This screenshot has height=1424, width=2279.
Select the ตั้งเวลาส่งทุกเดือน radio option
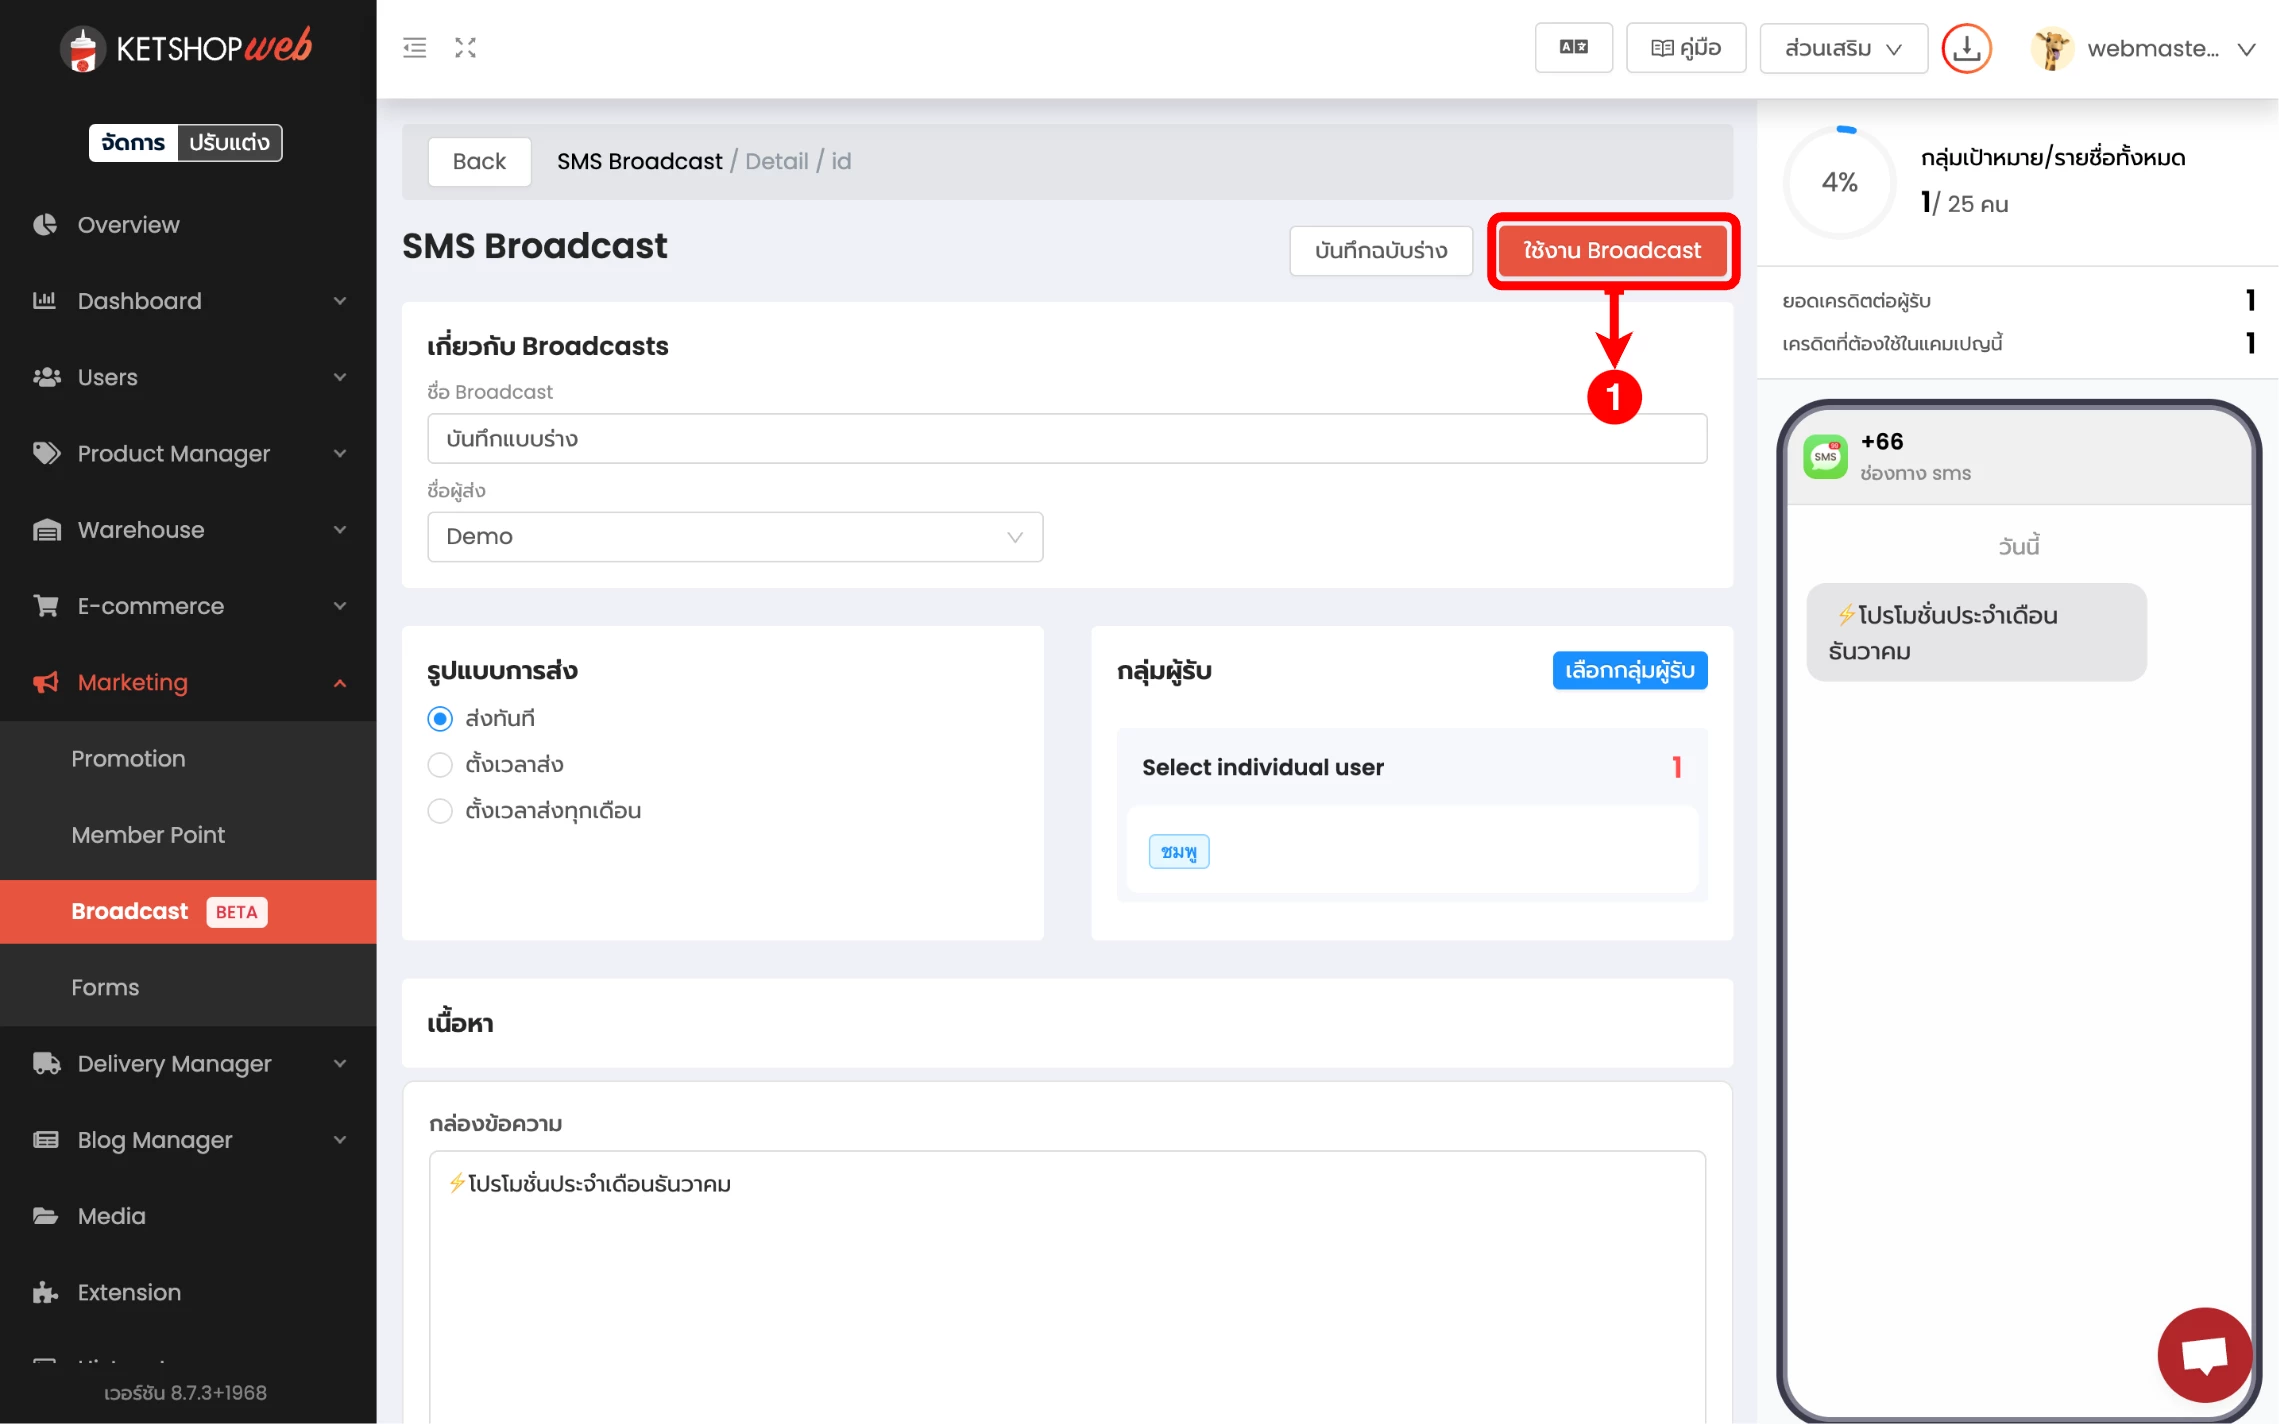pos(440,811)
